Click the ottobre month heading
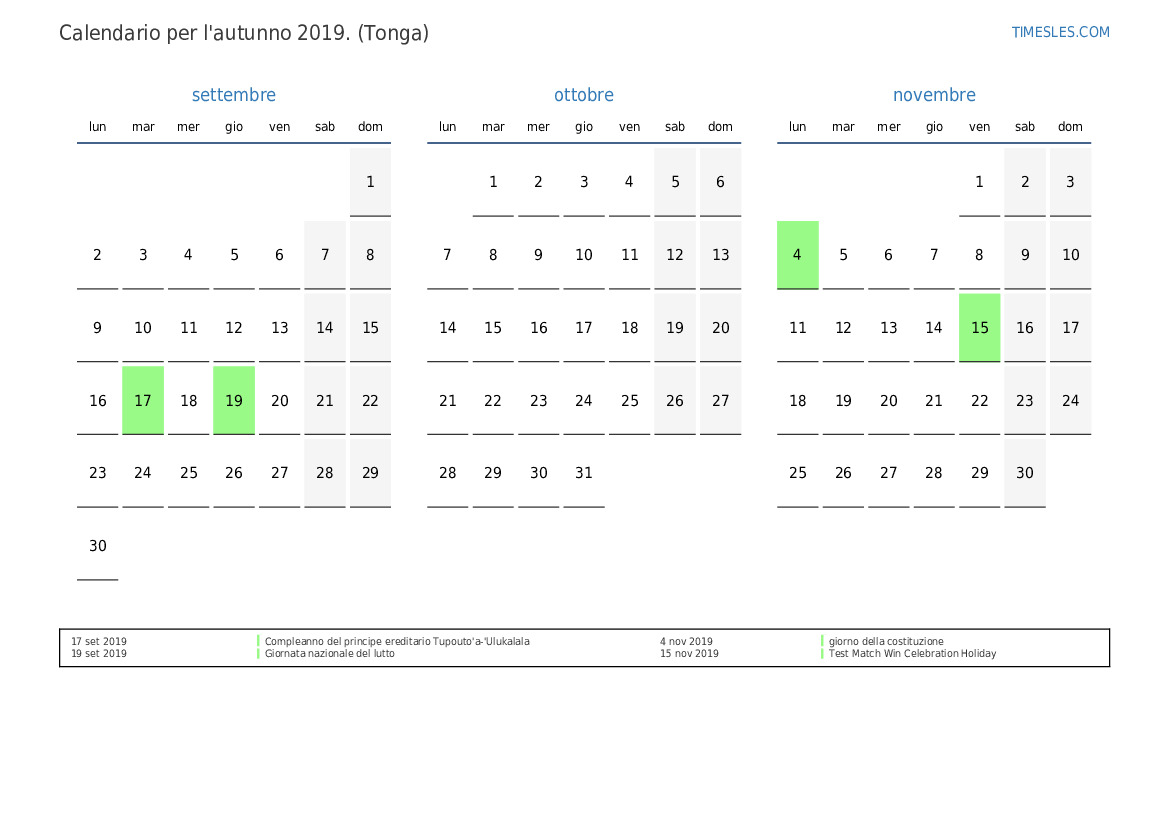 583,95
